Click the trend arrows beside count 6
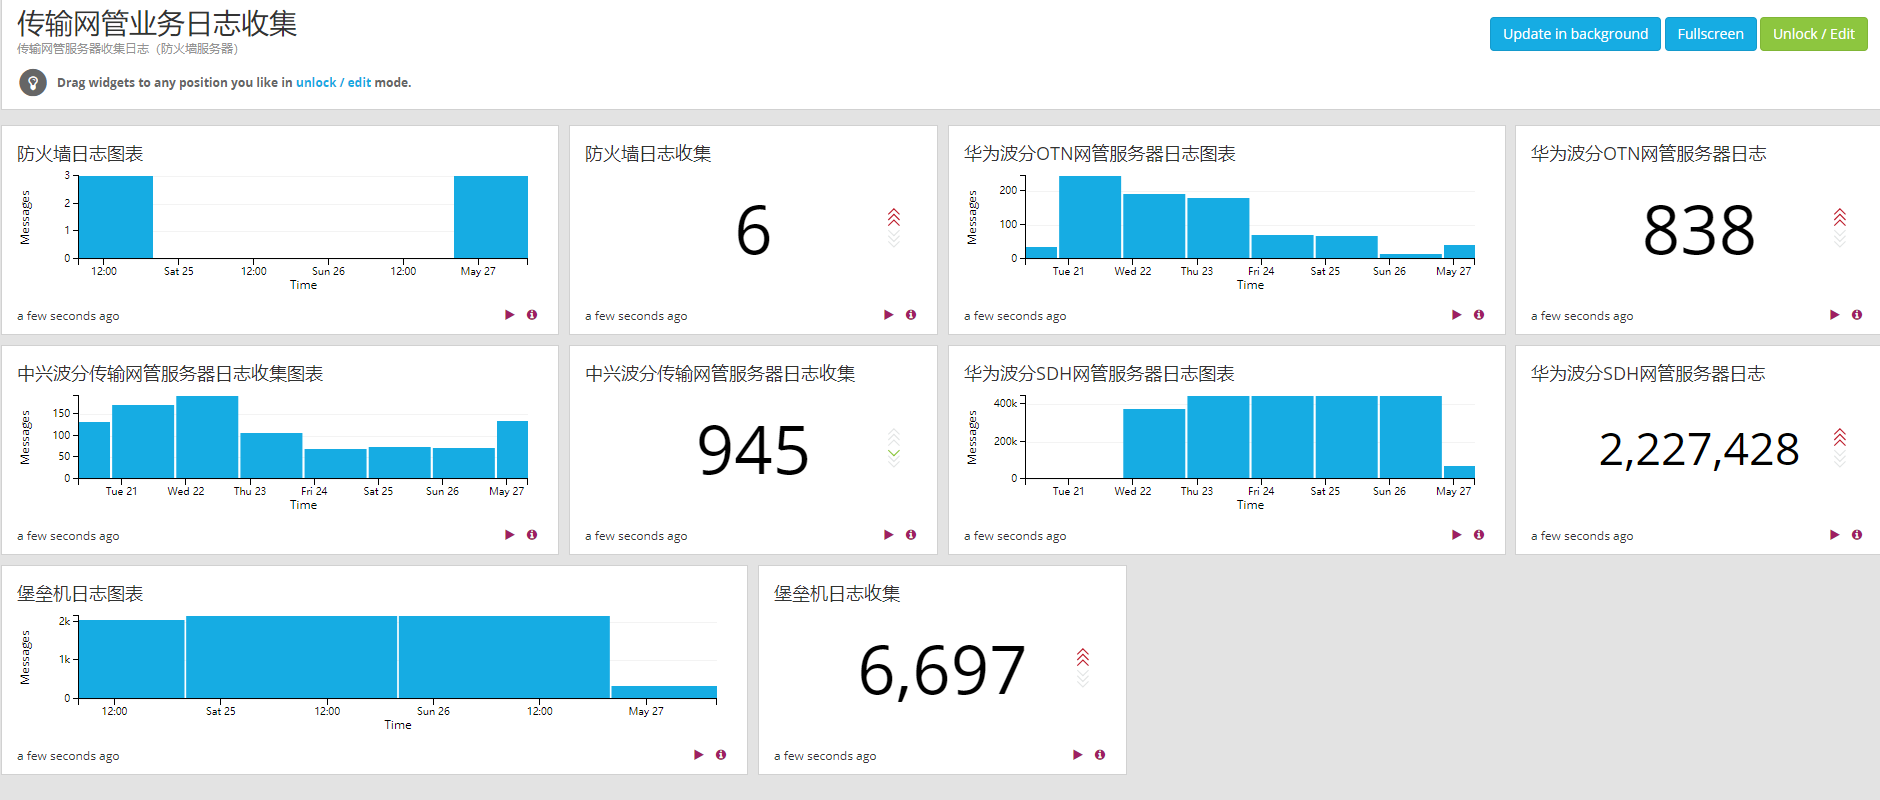 (x=894, y=228)
